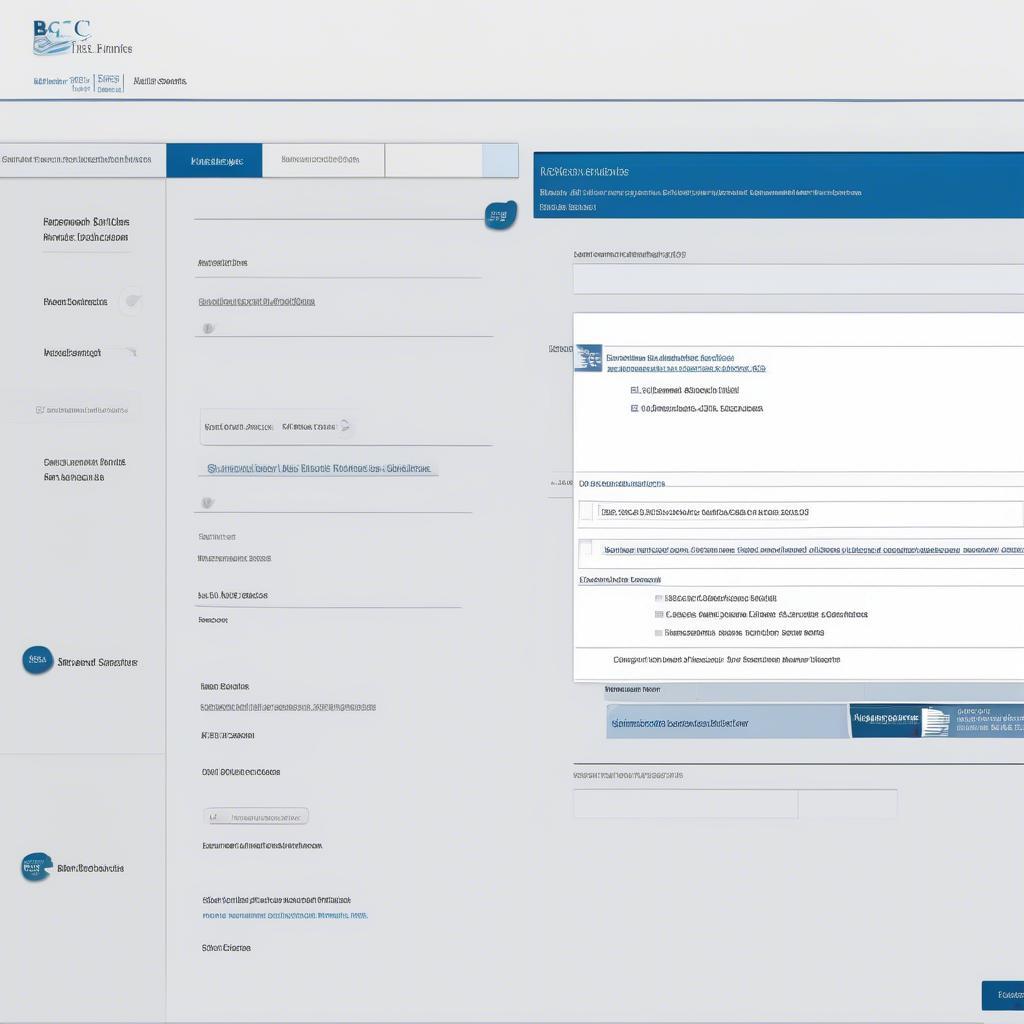Click the blue chat bubble icon above the form
This screenshot has height=1024, width=1024.
click(498, 212)
